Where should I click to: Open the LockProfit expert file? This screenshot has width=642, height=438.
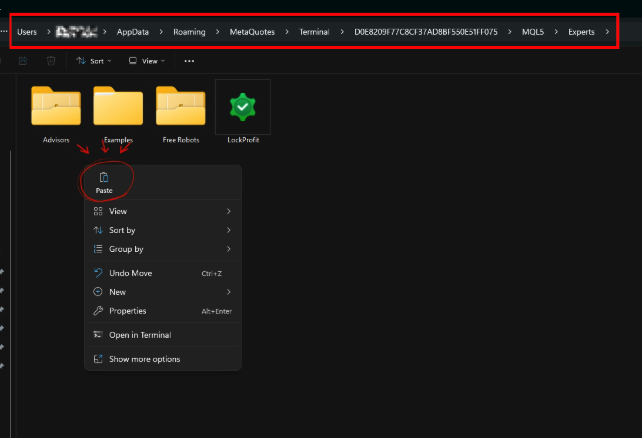[x=243, y=112]
